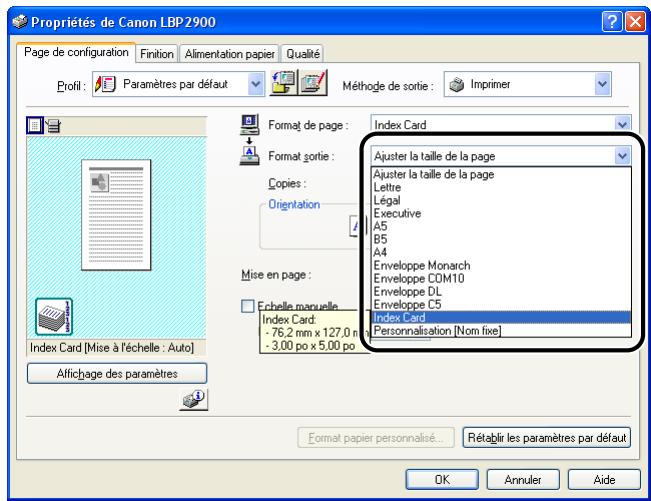Click the add profile icon button
The width and height of the screenshot is (651, 501).
(x=284, y=83)
